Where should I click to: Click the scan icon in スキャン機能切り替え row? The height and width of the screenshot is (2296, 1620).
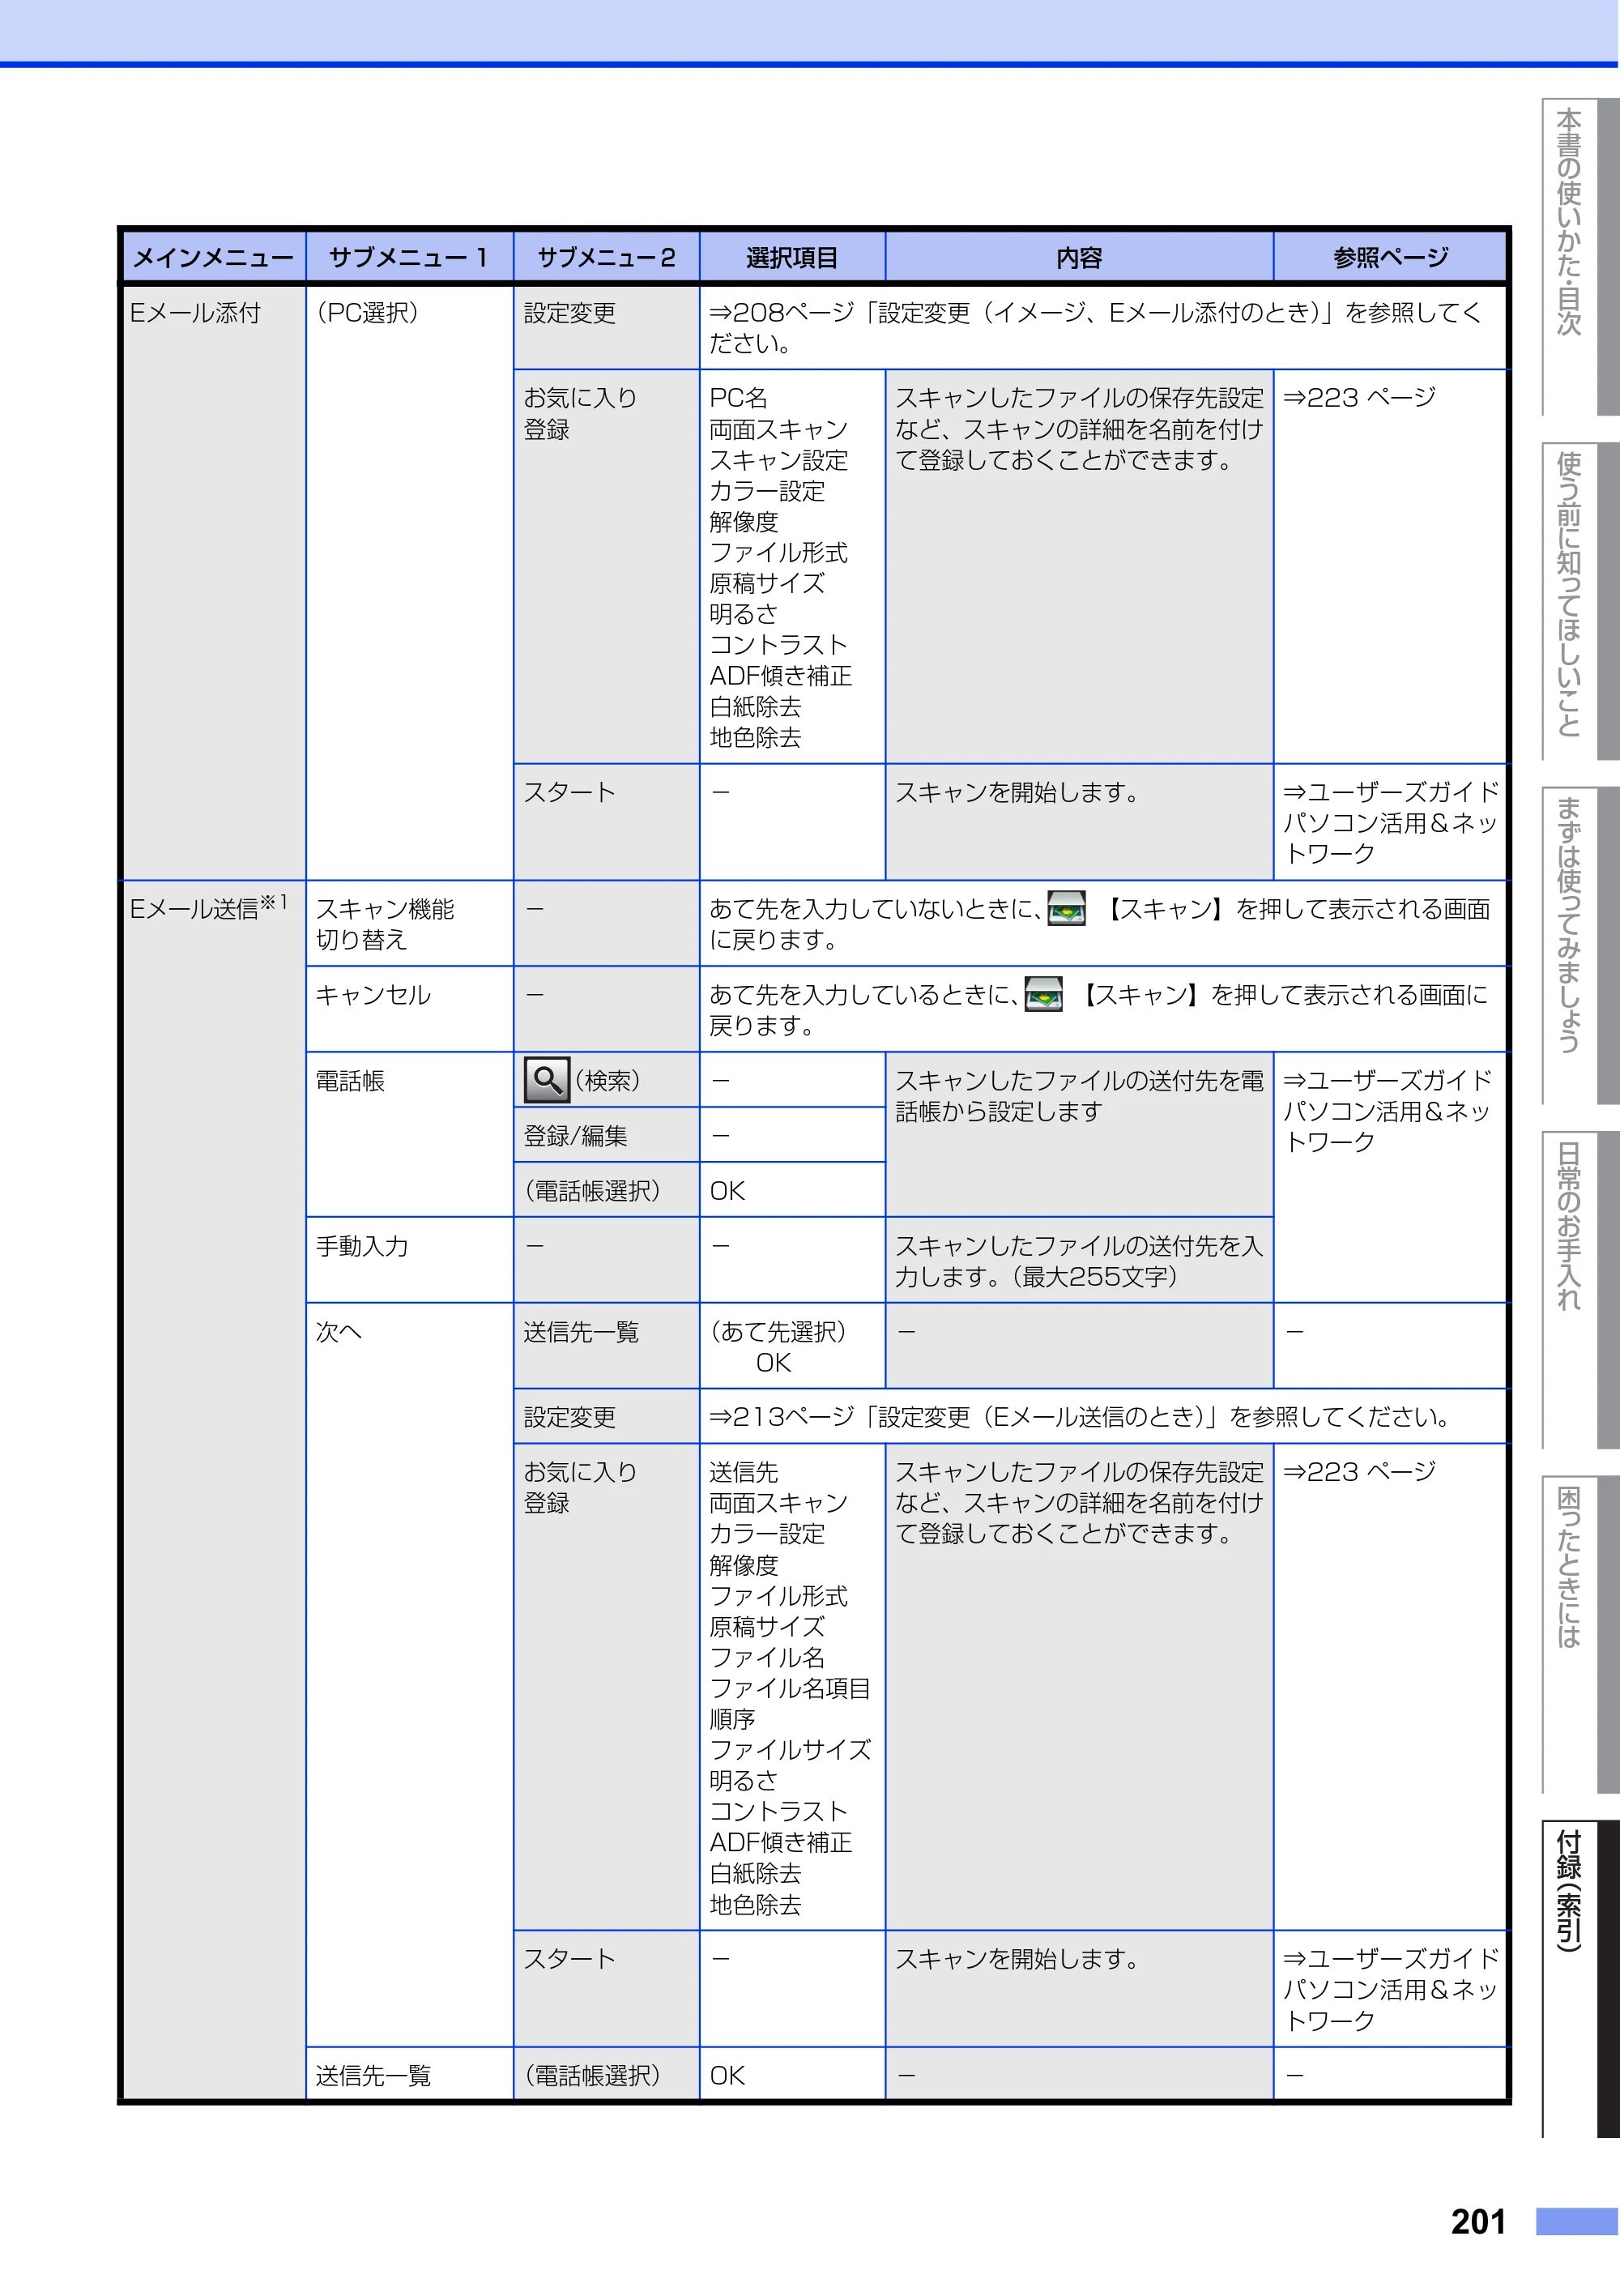1066,907
